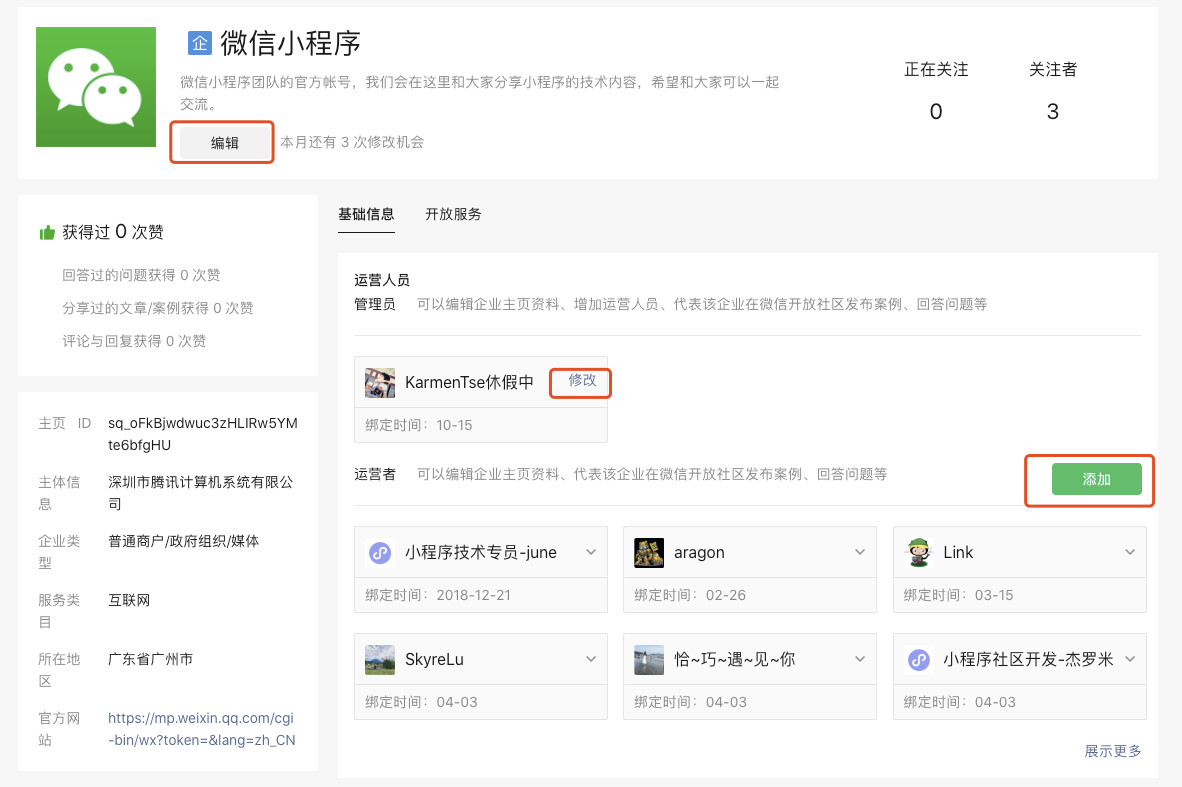Click the 展示更多 link

coord(1113,751)
